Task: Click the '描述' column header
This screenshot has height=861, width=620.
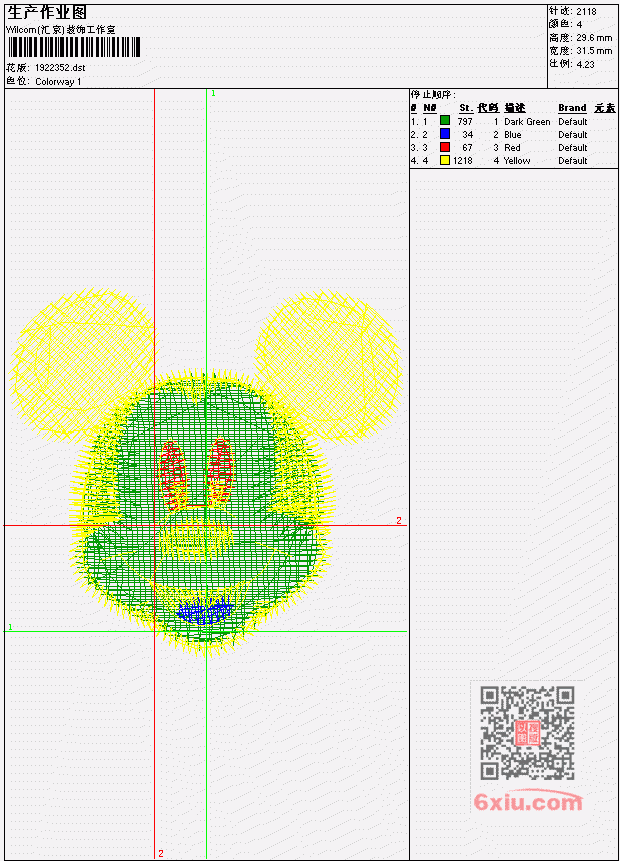Action: [x=515, y=108]
